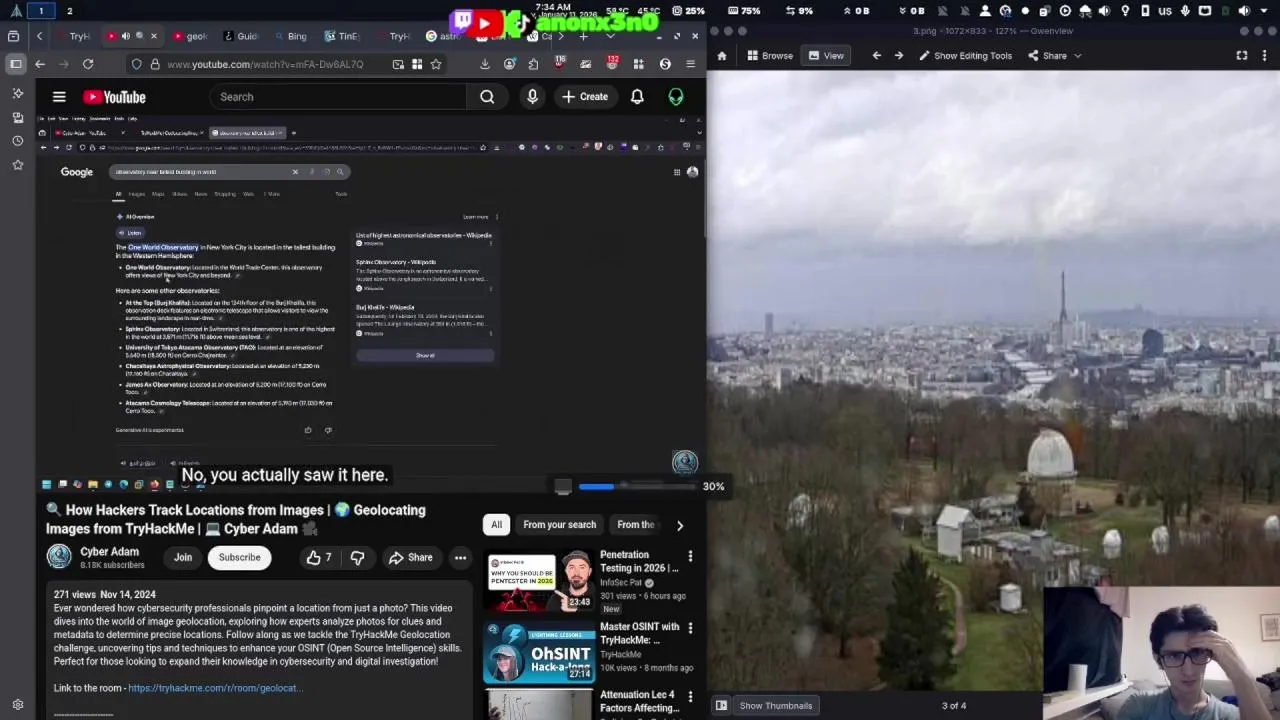This screenshot has height=720, width=1280.
Task: Open the YouTube guide hamburger menu
Action: (59, 97)
